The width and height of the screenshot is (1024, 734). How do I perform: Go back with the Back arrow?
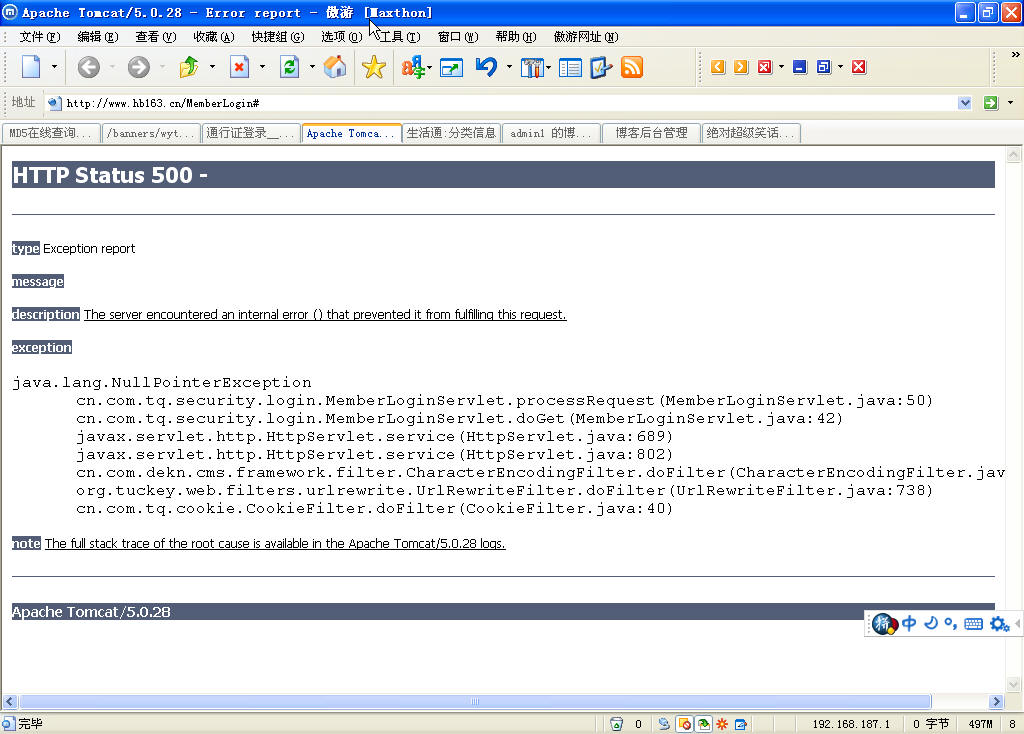pos(89,67)
